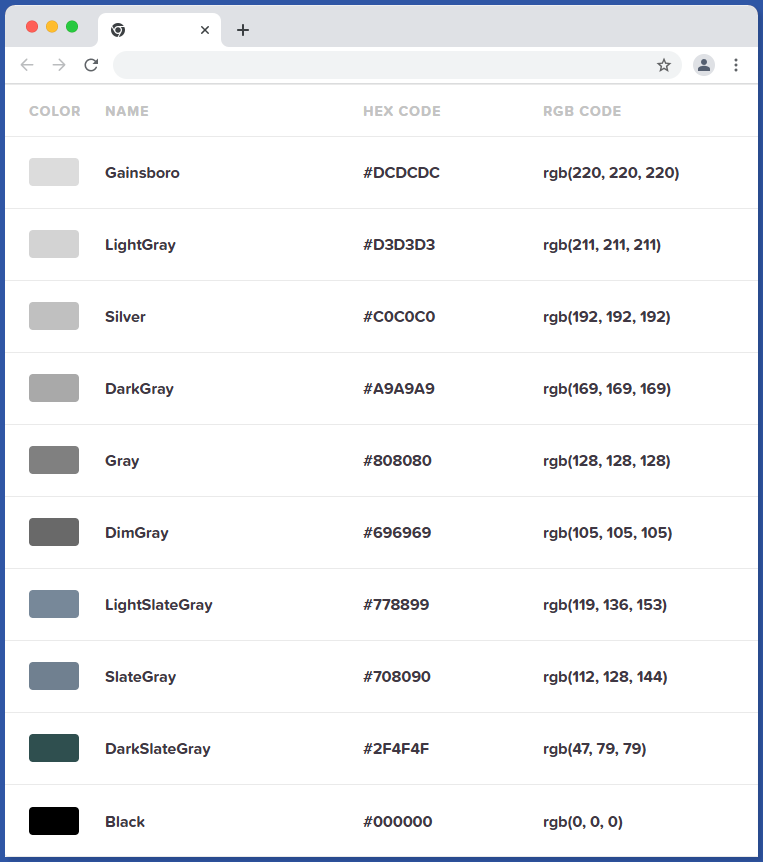Image resolution: width=763 pixels, height=862 pixels.
Task: Click the DarkGray color swatch
Action: (x=54, y=388)
